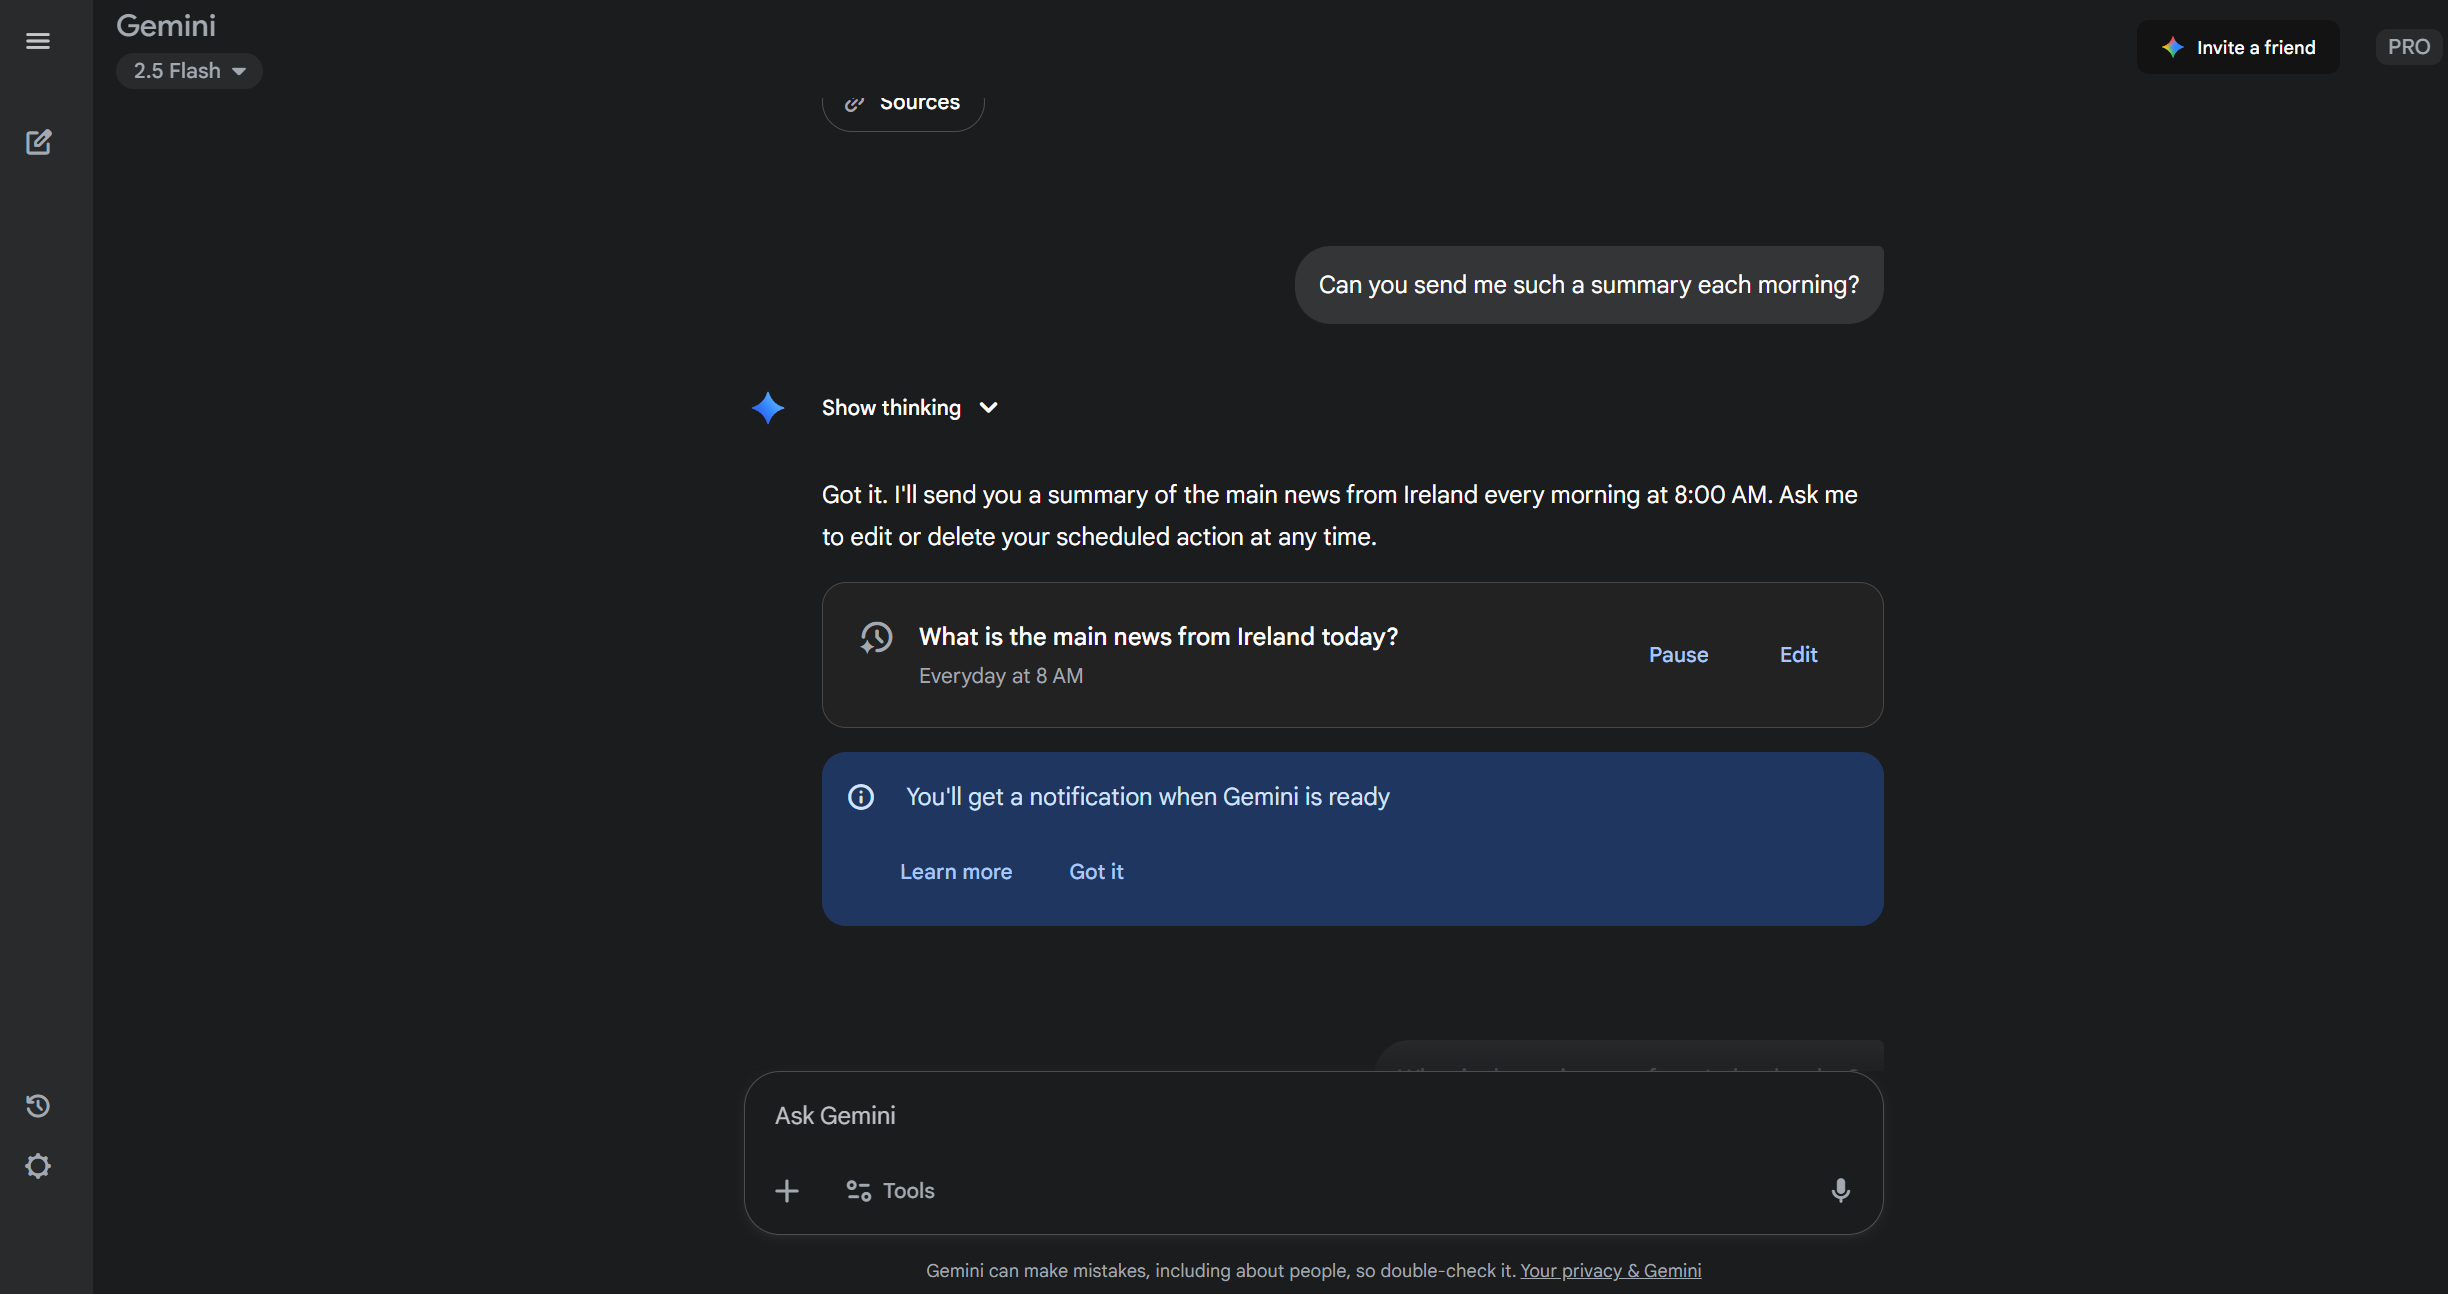The image size is (2448, 1294).
Task: Expand Show thinking section
Action: click(909, 408)
